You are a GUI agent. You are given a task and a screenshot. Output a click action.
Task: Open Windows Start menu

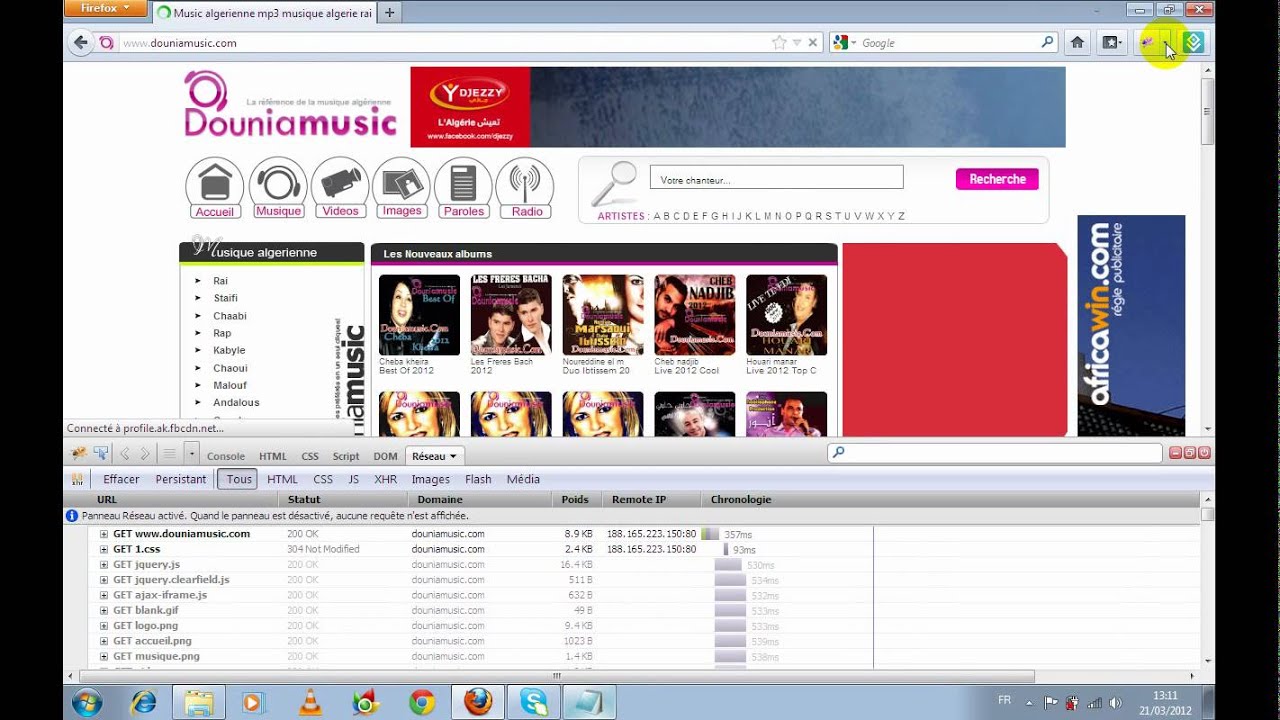point(87,703)
